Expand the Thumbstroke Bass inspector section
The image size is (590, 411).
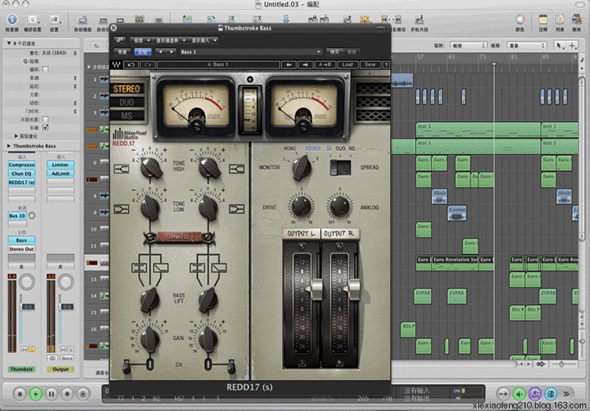[9, 146]
